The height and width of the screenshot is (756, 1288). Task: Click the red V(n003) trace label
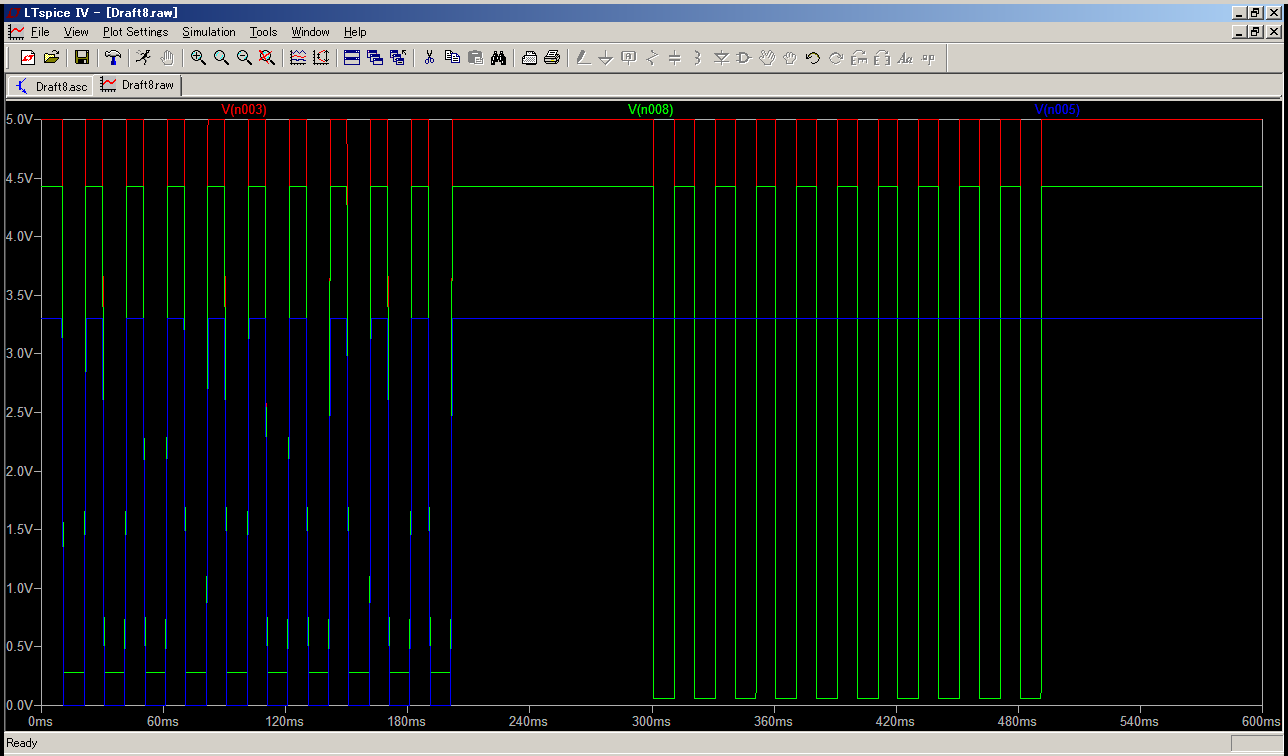tap(244, 110)
